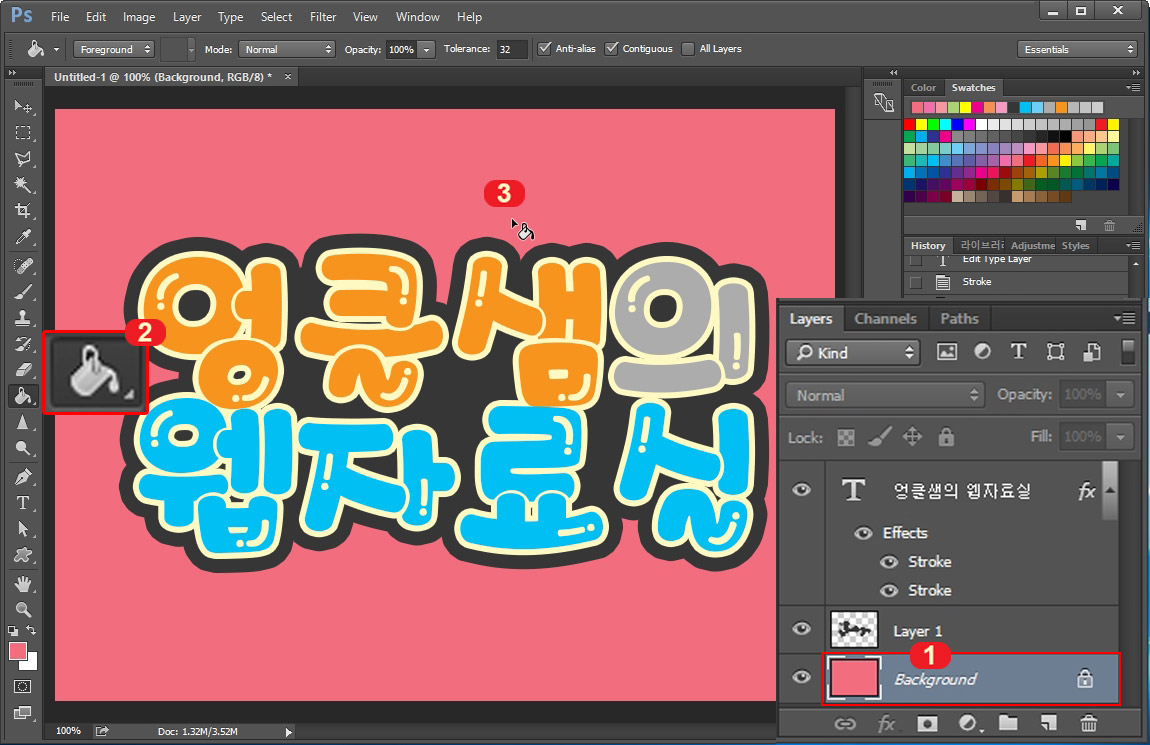Uncheck the Contiguous checkbox
1150x745 pixels.
612,48
